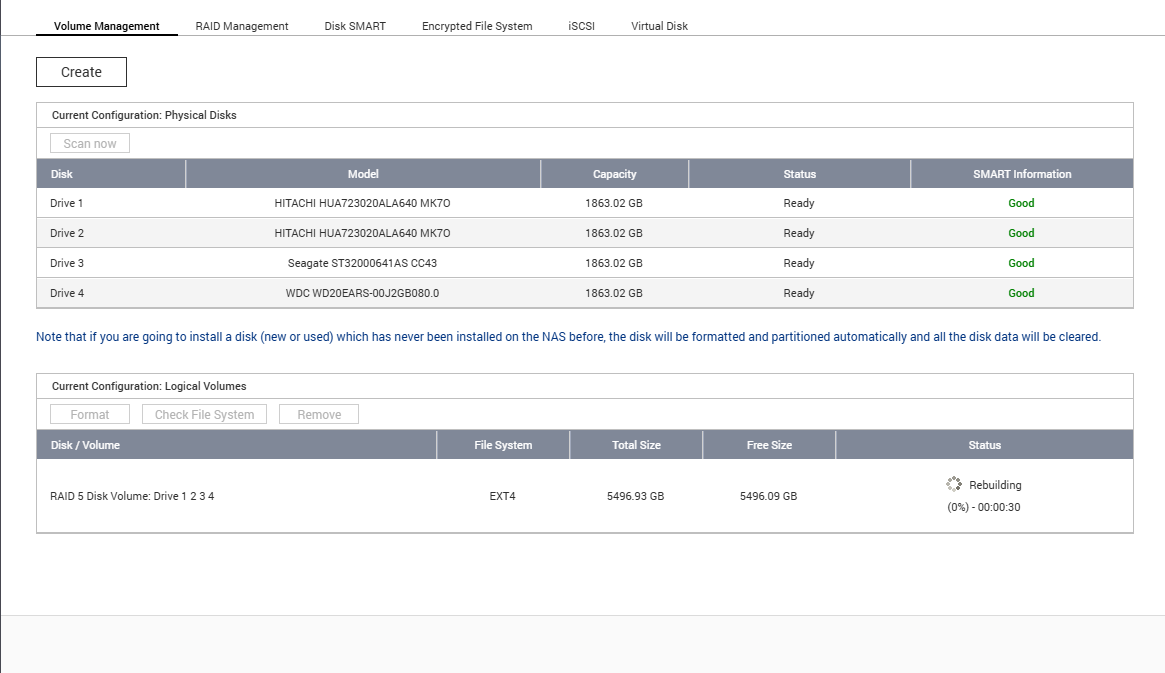Select the Drive 1 row label
The width and height of the screenshot is (1165, 673).
[67, 203]
